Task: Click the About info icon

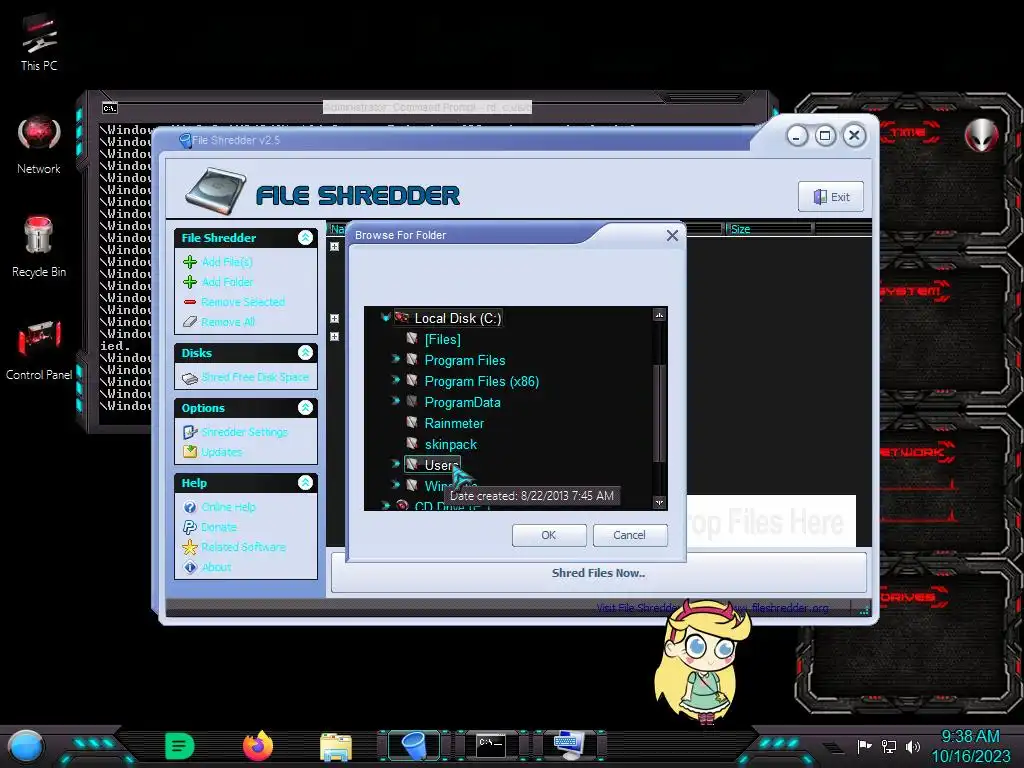Action: pyautogui.click(x=190, y=568)
